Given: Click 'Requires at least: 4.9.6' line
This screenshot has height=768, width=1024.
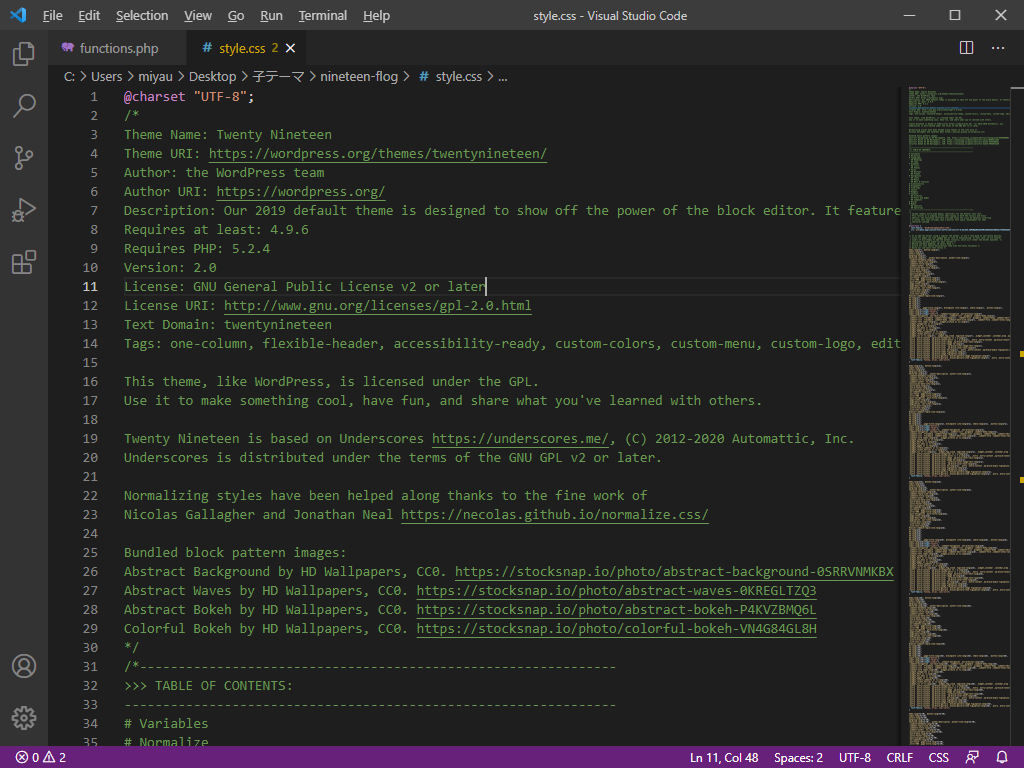Looking at the screenshot, I should (x=216, y=230).
